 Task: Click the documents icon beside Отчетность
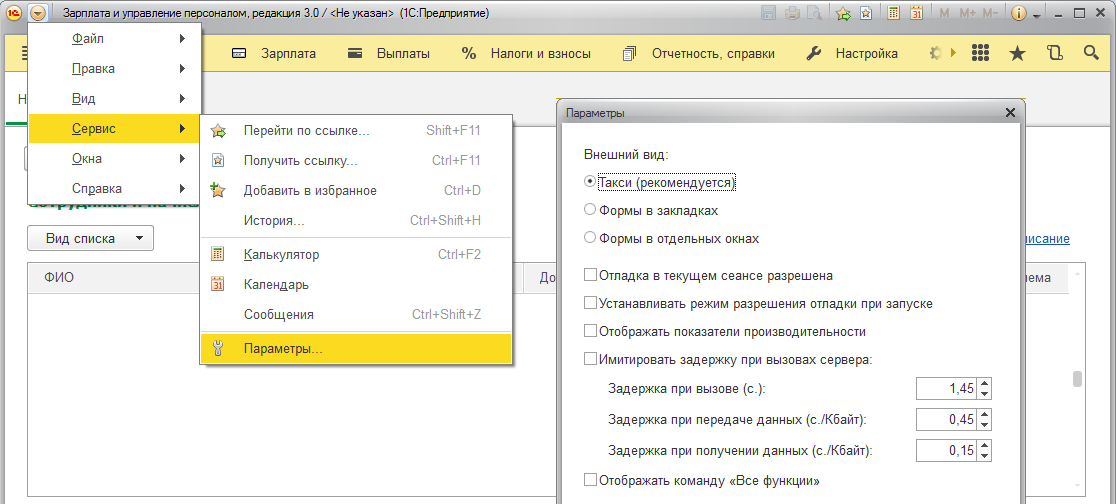click(x=629, y=53)
